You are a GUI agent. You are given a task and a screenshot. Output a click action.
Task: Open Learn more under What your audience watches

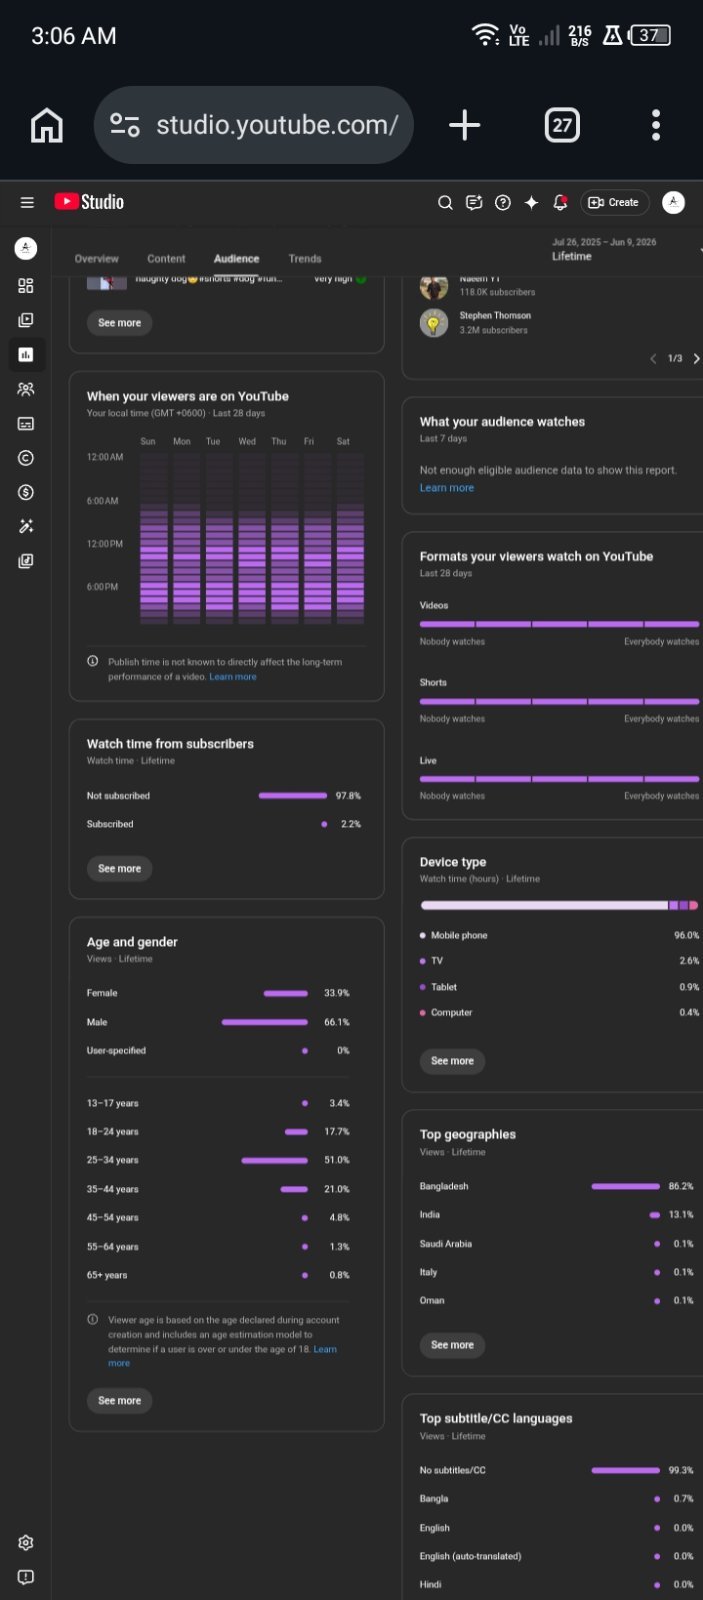click(x=447, y=488)
